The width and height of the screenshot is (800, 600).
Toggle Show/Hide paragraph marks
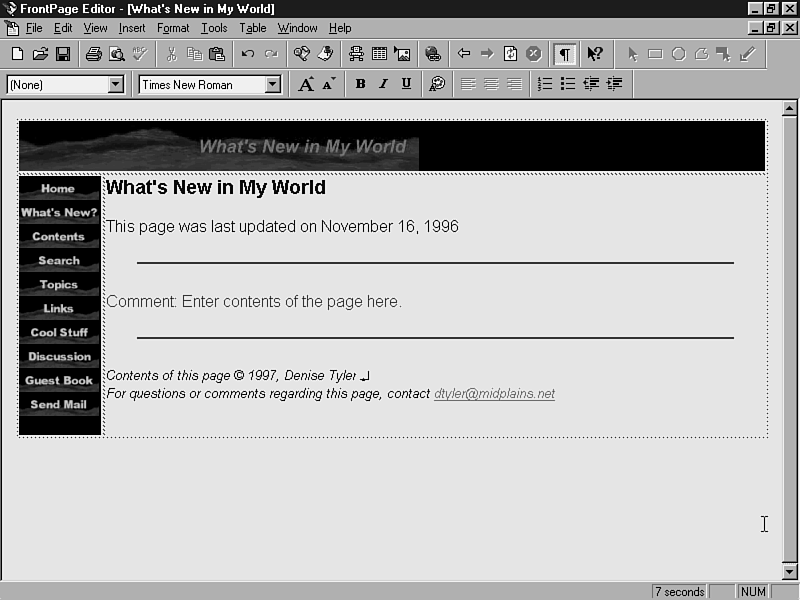click(x=565, y=54)
